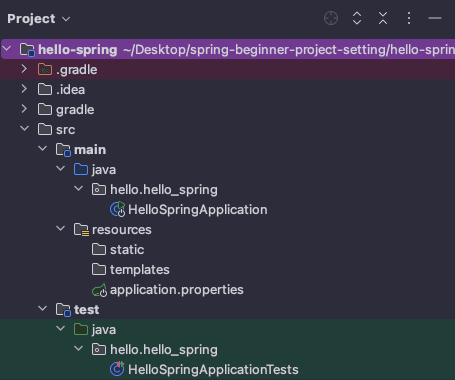Collapse the java folder under test
The image size is (455, 380).
point(61,329)
